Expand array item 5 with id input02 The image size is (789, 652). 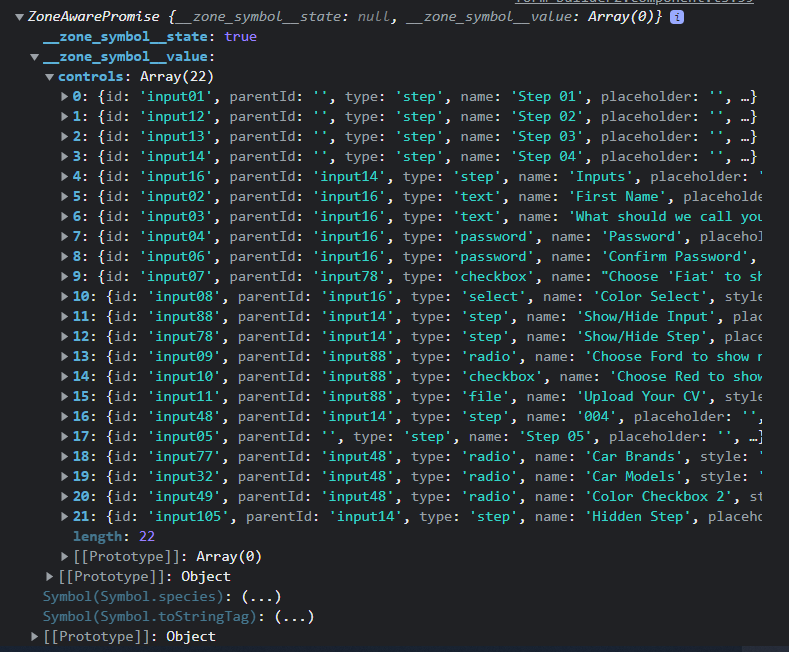click(x=64, y=196)
